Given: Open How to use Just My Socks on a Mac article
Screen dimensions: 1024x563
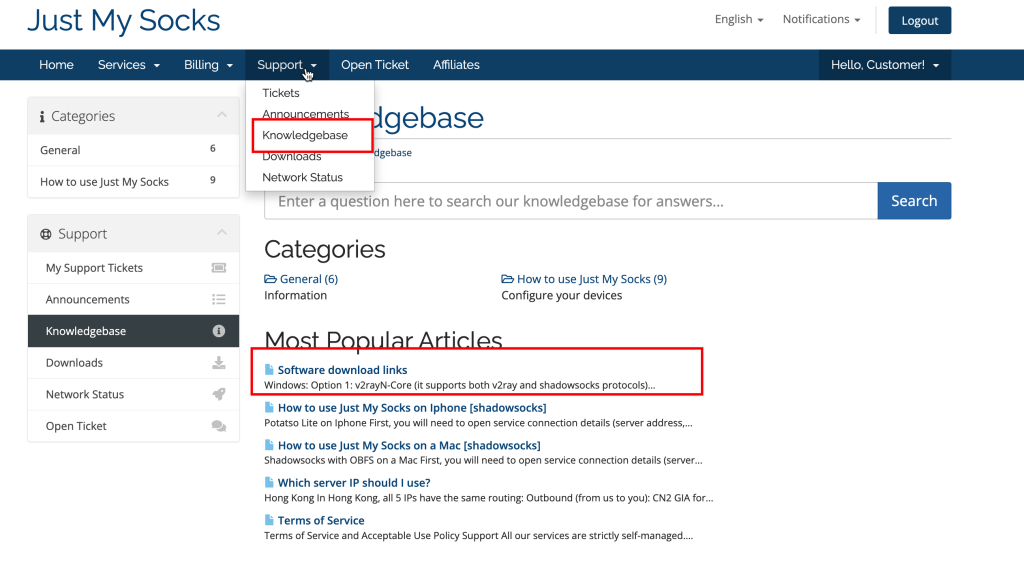Looking at the screenshot, I should (409, 445).
